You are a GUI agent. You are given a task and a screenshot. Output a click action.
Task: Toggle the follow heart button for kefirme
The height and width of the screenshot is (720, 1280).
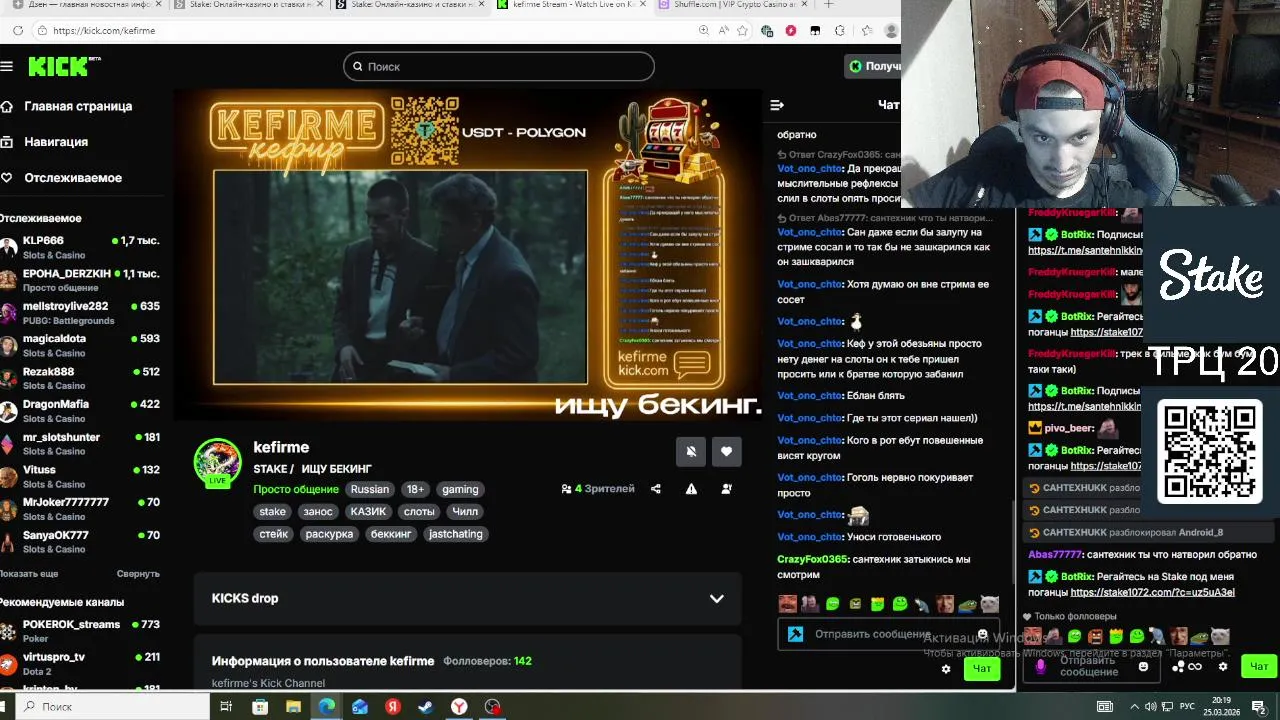click(727, 452)
